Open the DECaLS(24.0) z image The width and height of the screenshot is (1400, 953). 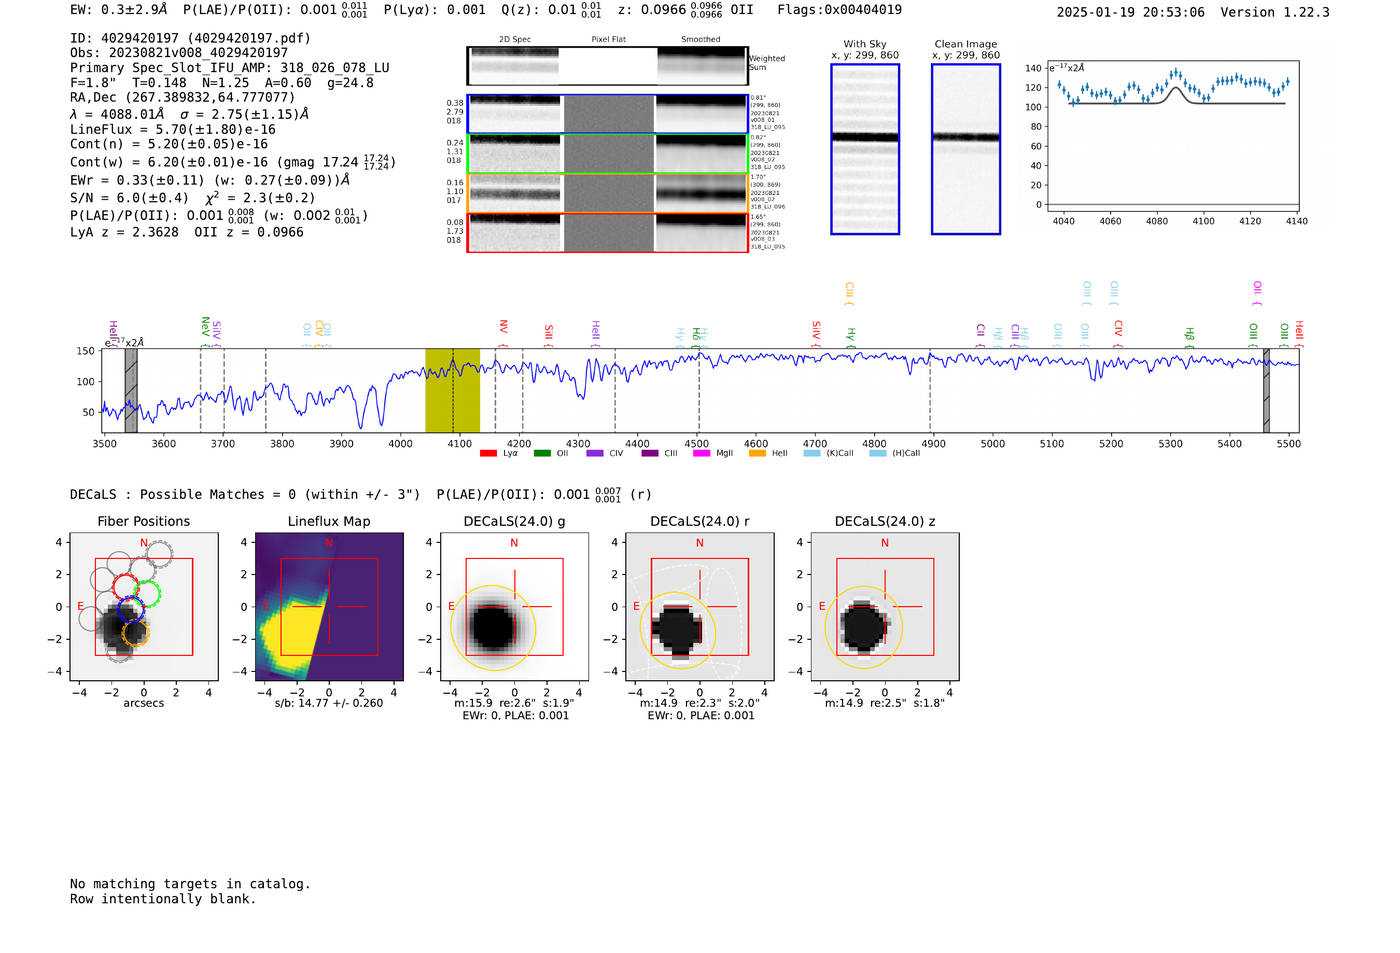885,608
